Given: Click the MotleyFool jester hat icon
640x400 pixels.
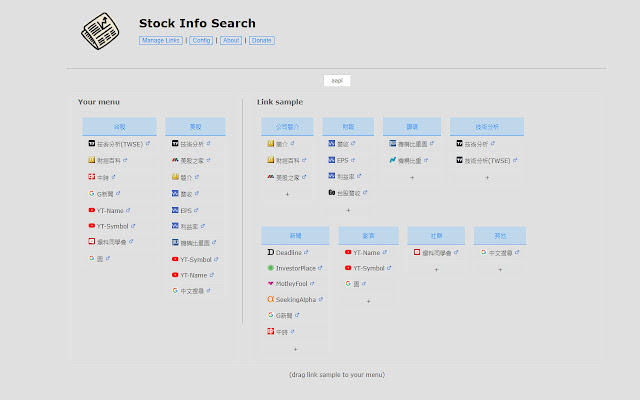Looking at the screenshot, I should click(x=271, y=283).
